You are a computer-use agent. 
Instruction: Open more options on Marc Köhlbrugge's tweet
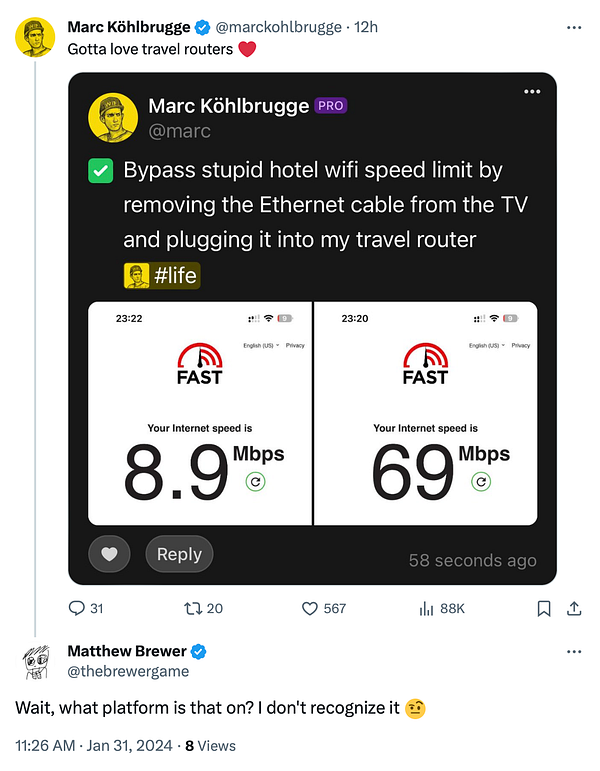573,27
